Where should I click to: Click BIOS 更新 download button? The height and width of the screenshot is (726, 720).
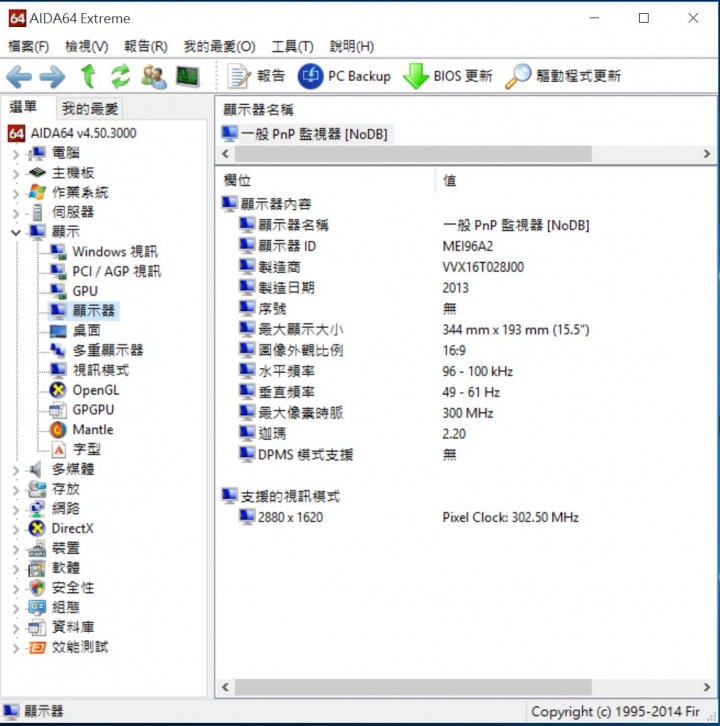tap(448, 76)
